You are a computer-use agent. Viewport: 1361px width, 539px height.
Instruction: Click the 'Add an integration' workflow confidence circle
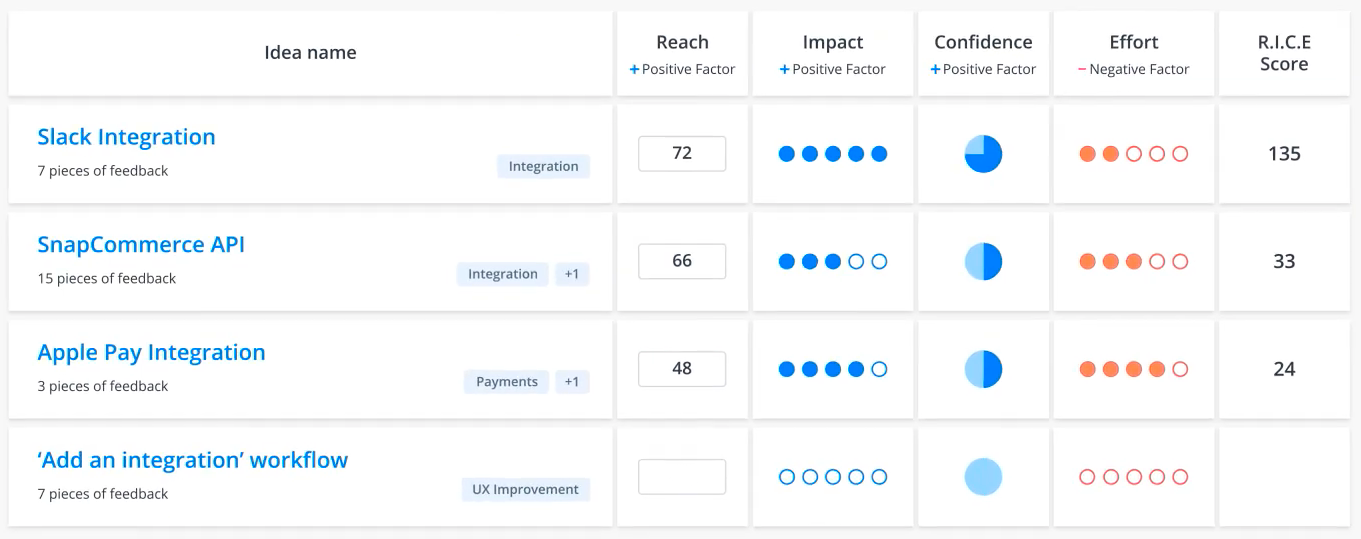[x=983, y=477]
